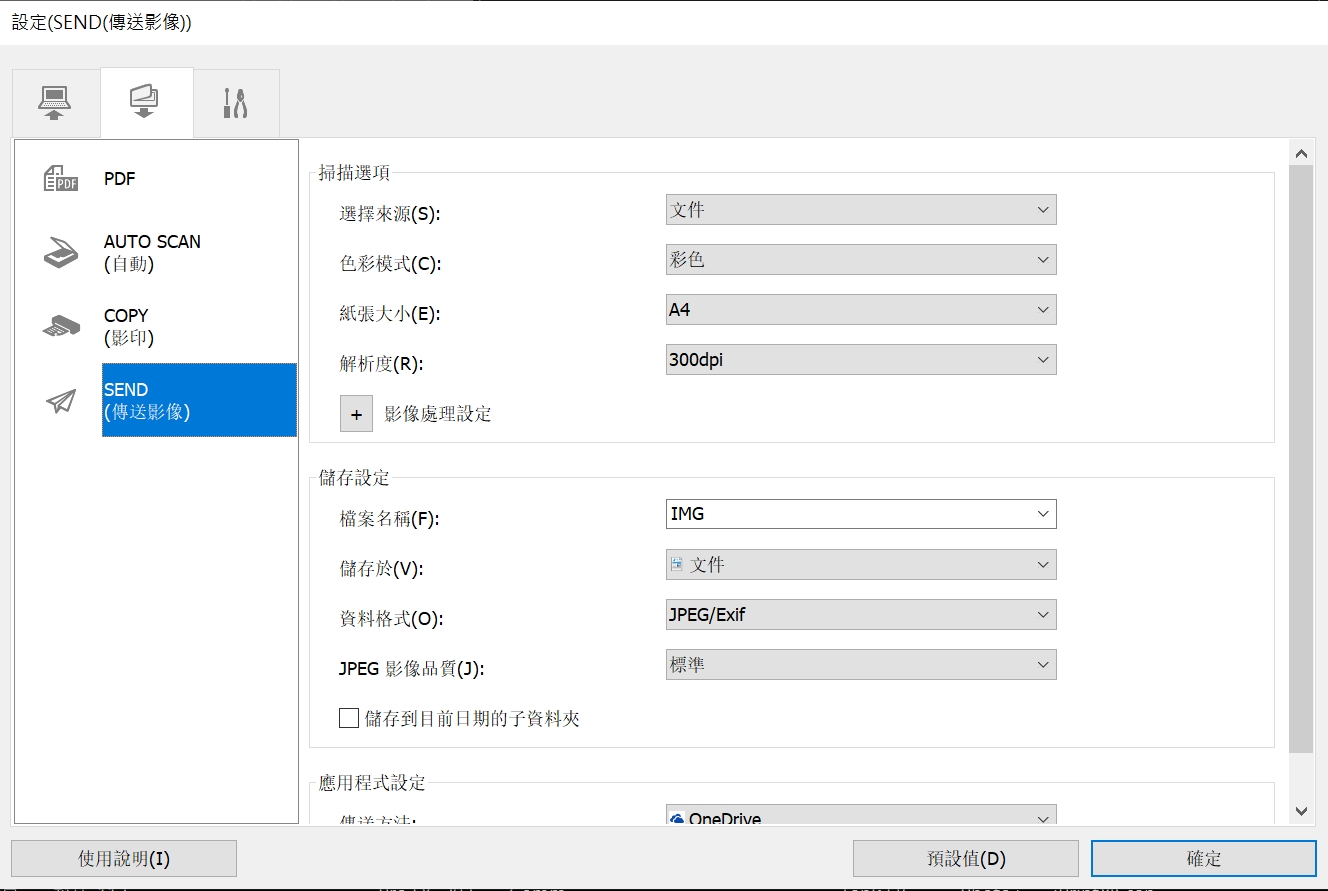1328x891 pixels.
Task: Click the scrollbar down arrow
Action: (1301, 811)
